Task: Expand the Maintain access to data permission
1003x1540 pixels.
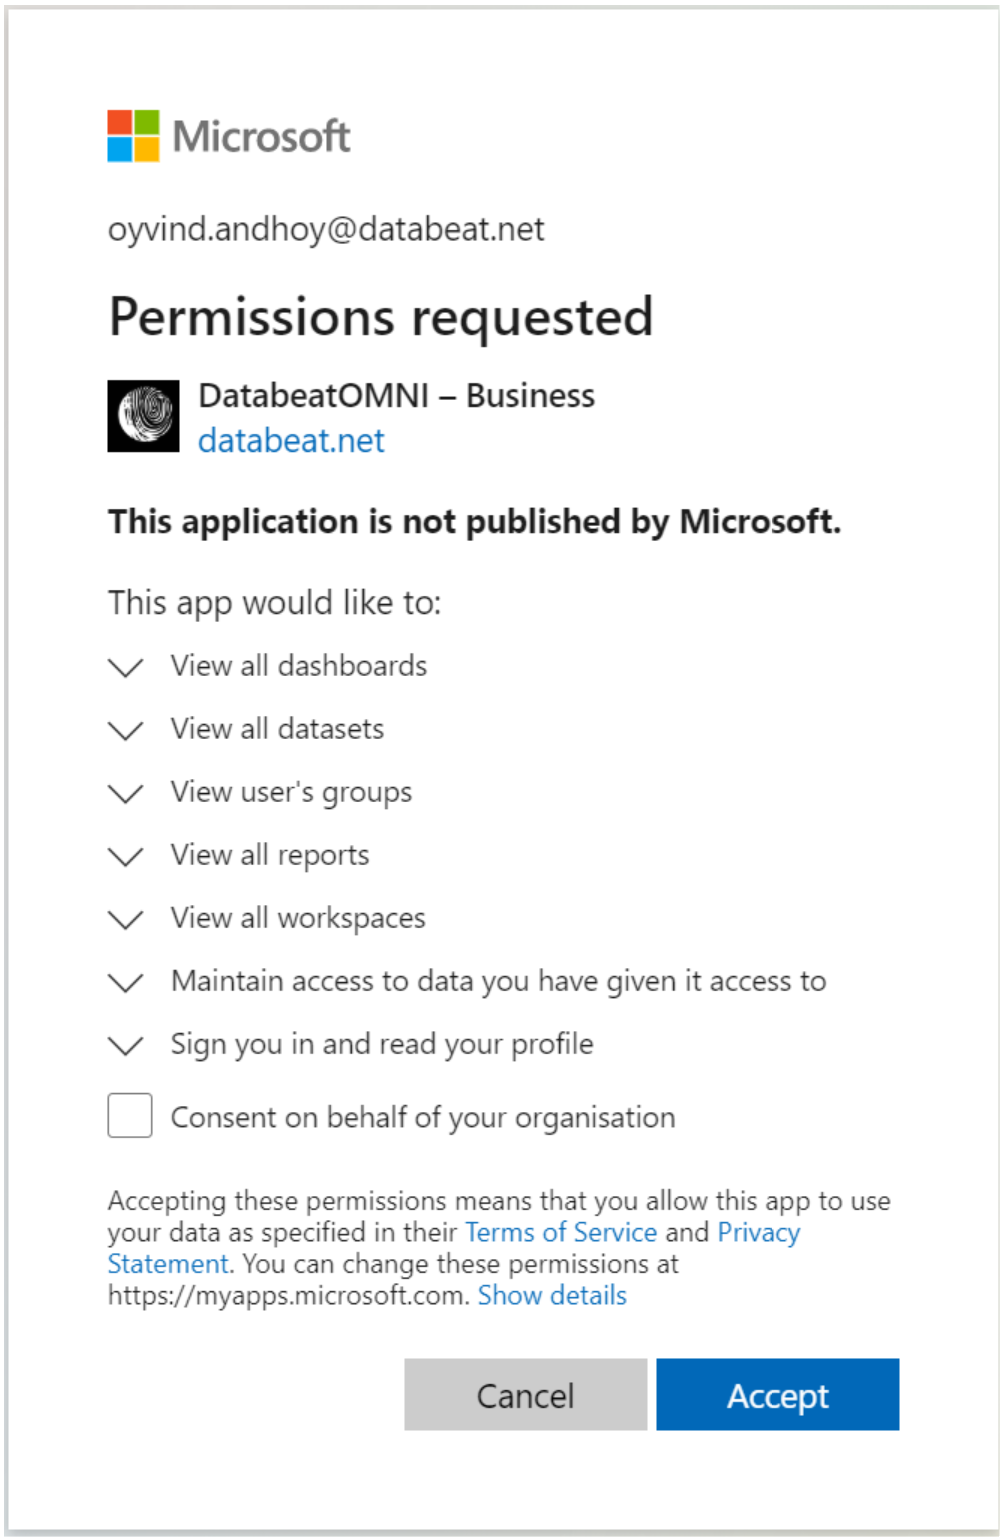Action: pos(125,982)
